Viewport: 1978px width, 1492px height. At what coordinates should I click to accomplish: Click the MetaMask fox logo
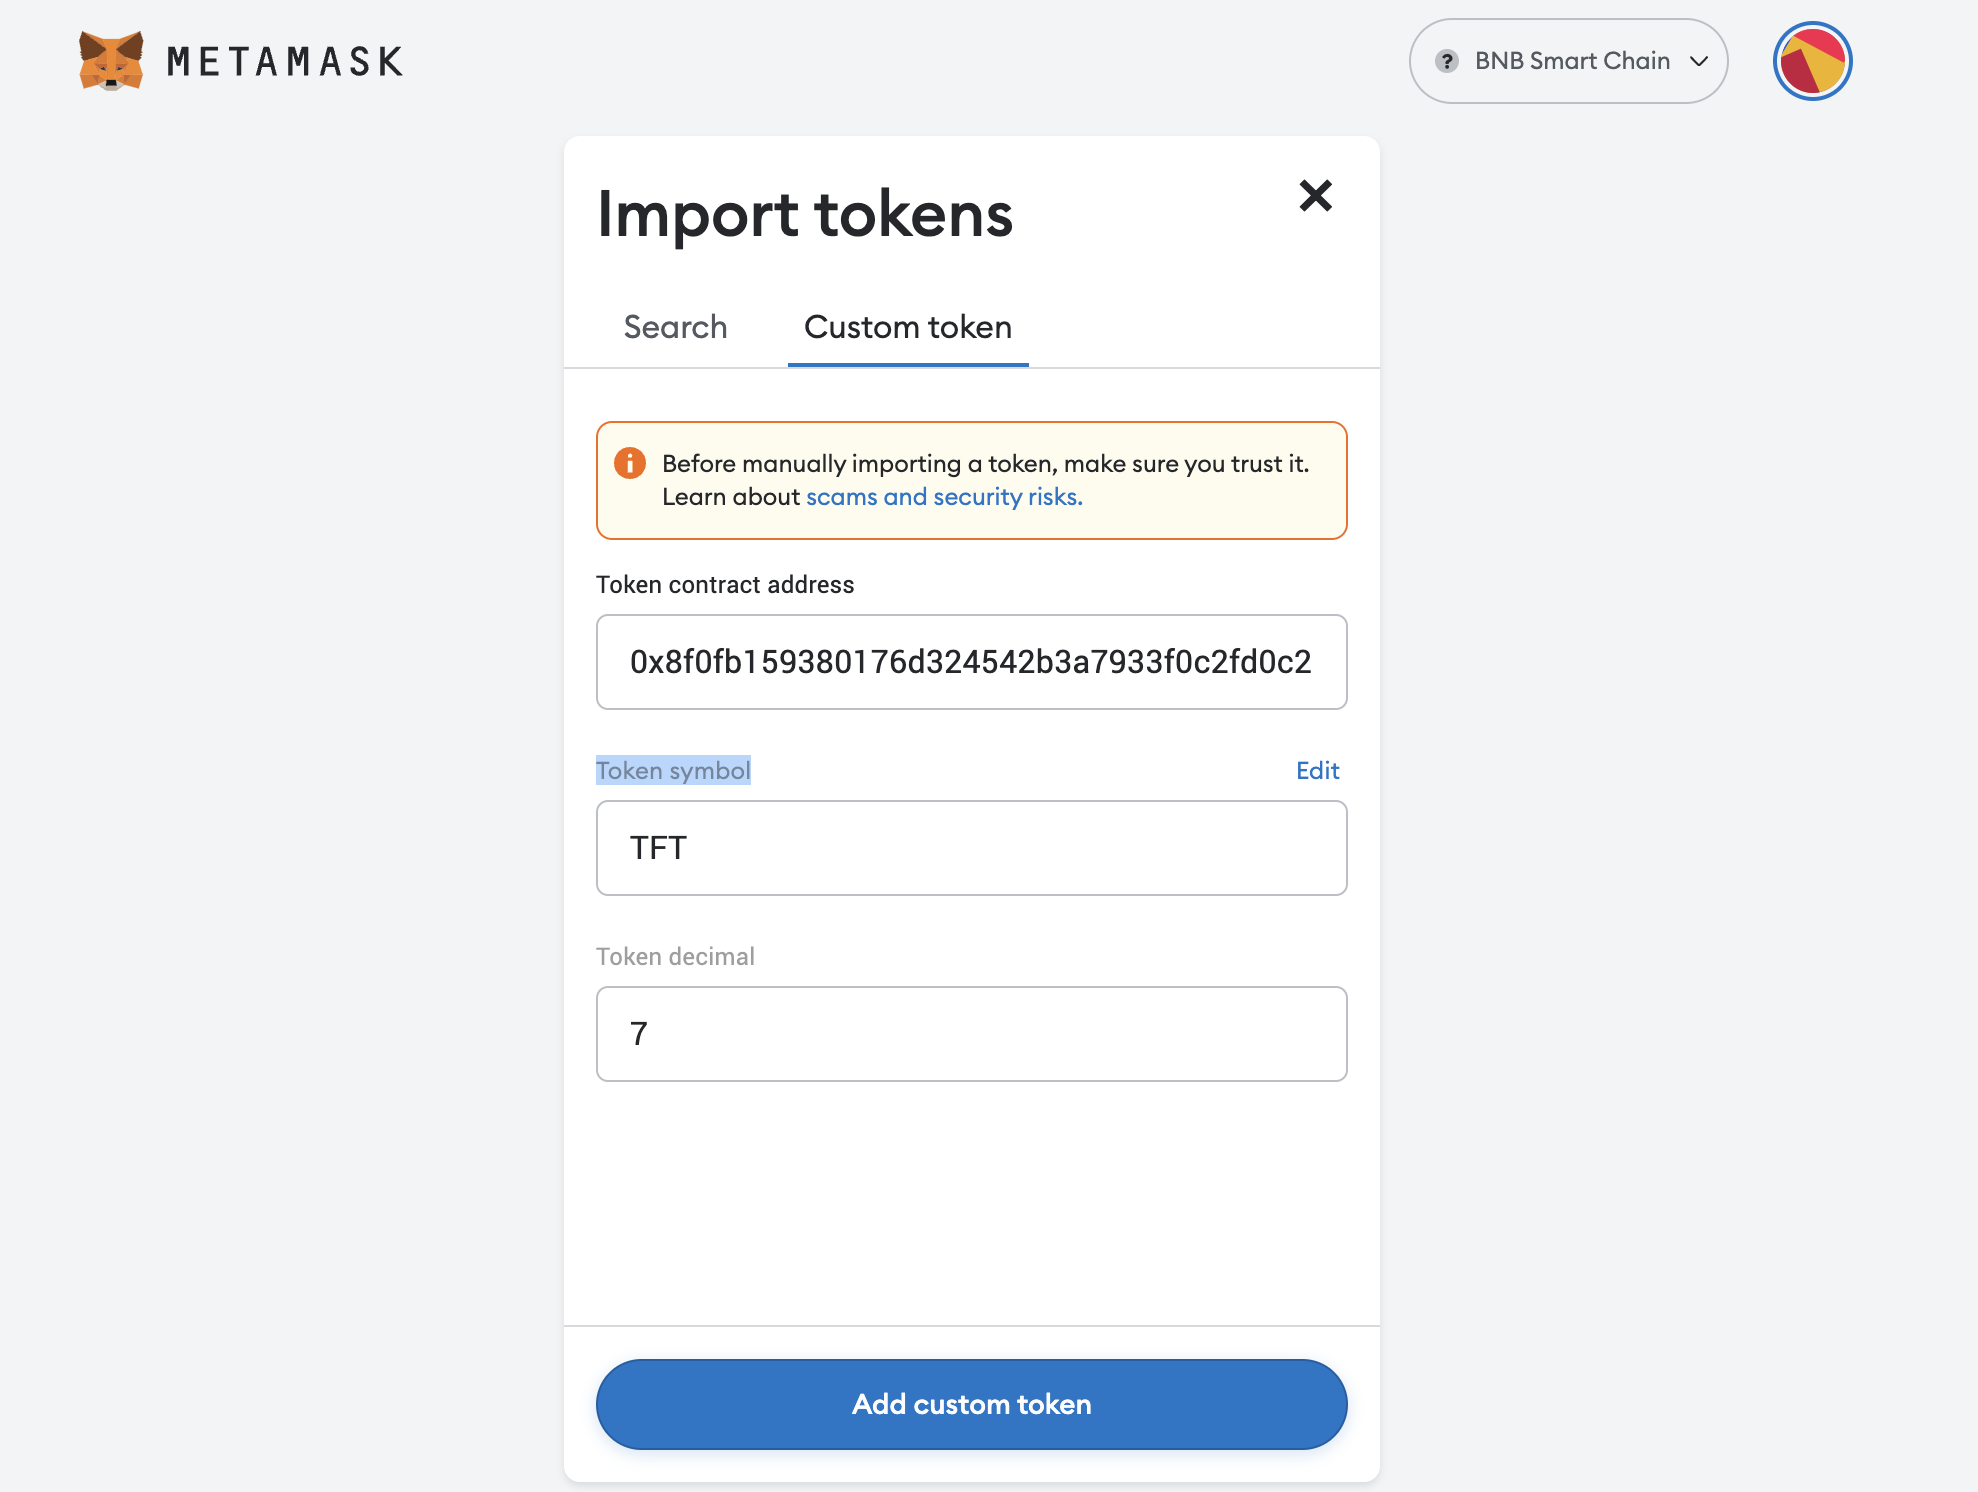click(111, 61)
